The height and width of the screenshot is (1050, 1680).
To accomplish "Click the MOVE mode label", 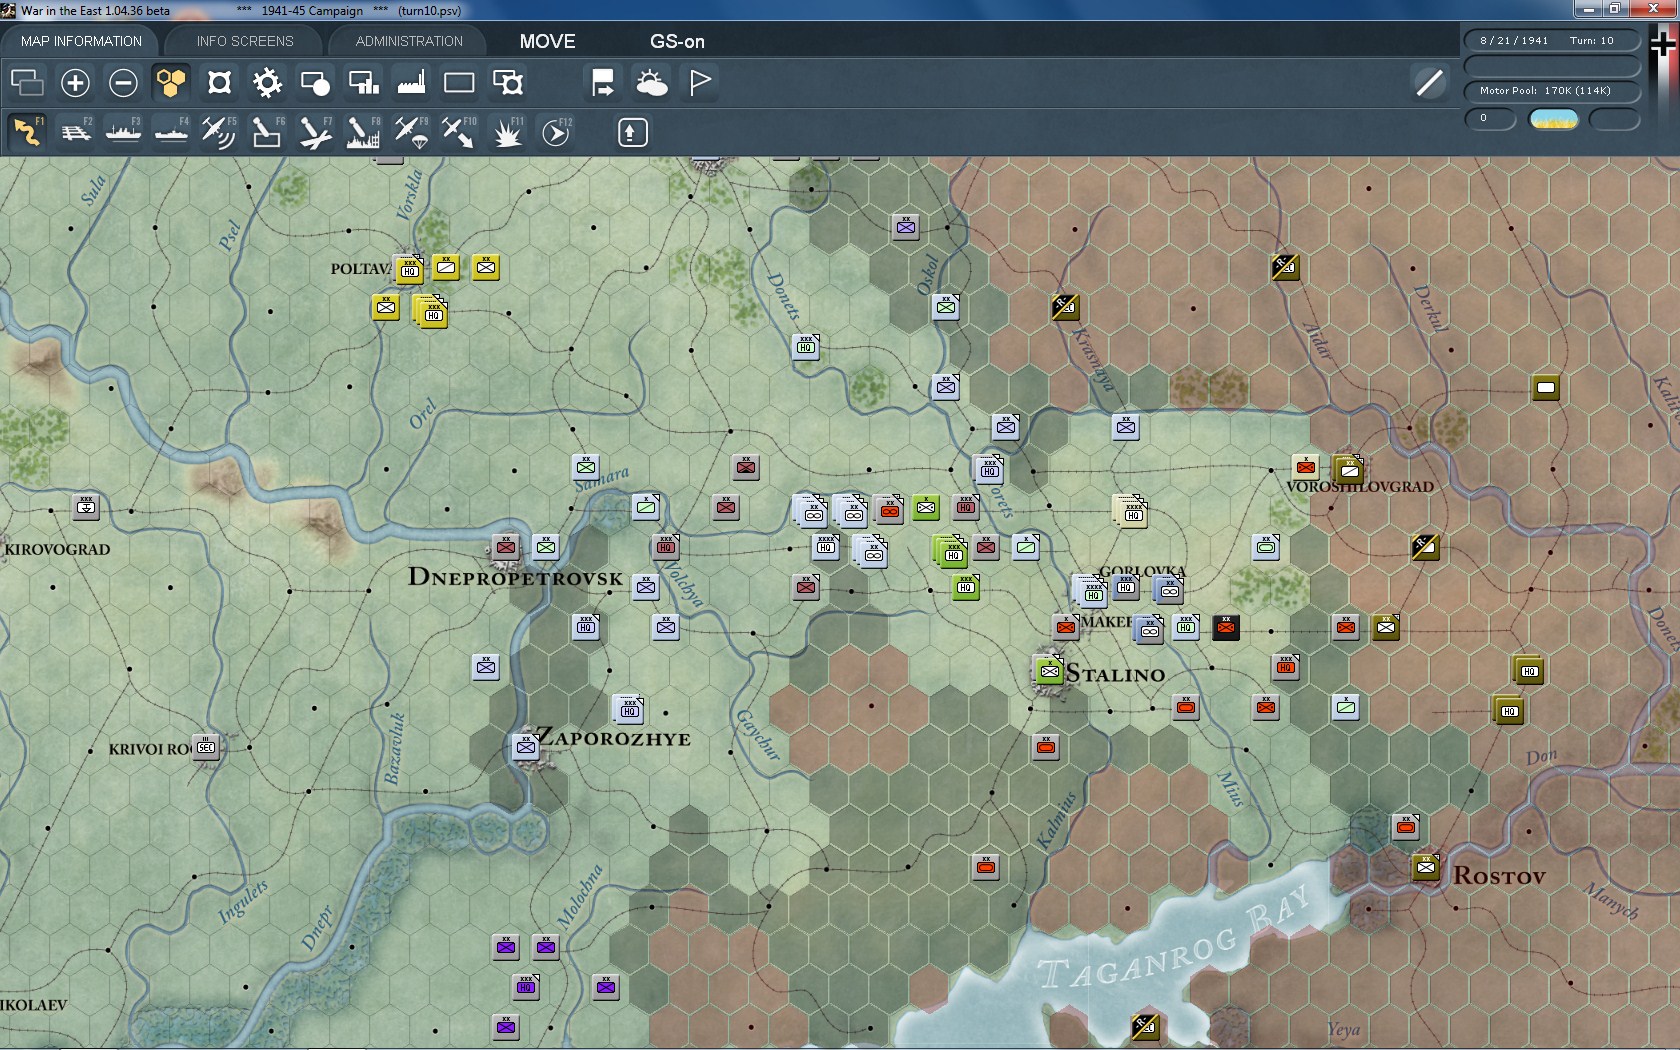I will click(x=547, y=41).
